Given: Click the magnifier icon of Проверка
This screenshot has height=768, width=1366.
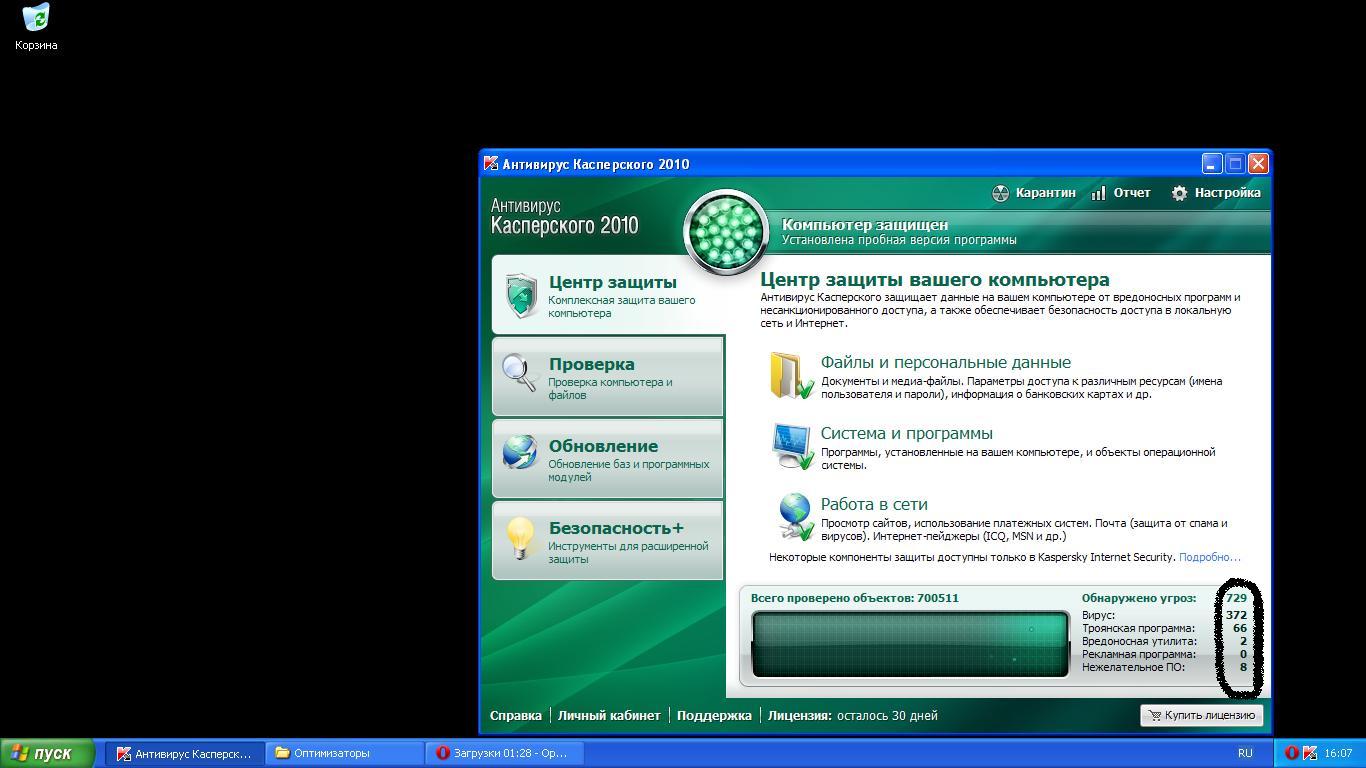Looking at the screenshot, I should tap(519, 373).
